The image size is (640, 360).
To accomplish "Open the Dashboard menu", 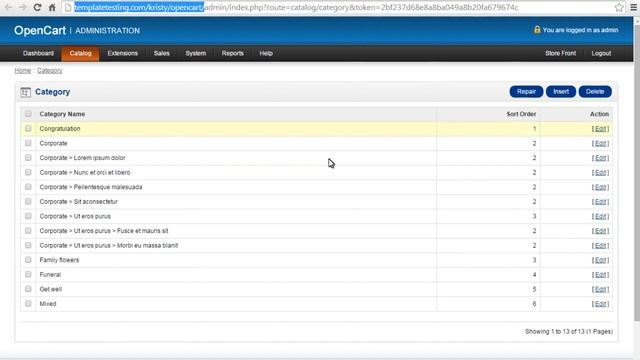I will coord(38,53).
